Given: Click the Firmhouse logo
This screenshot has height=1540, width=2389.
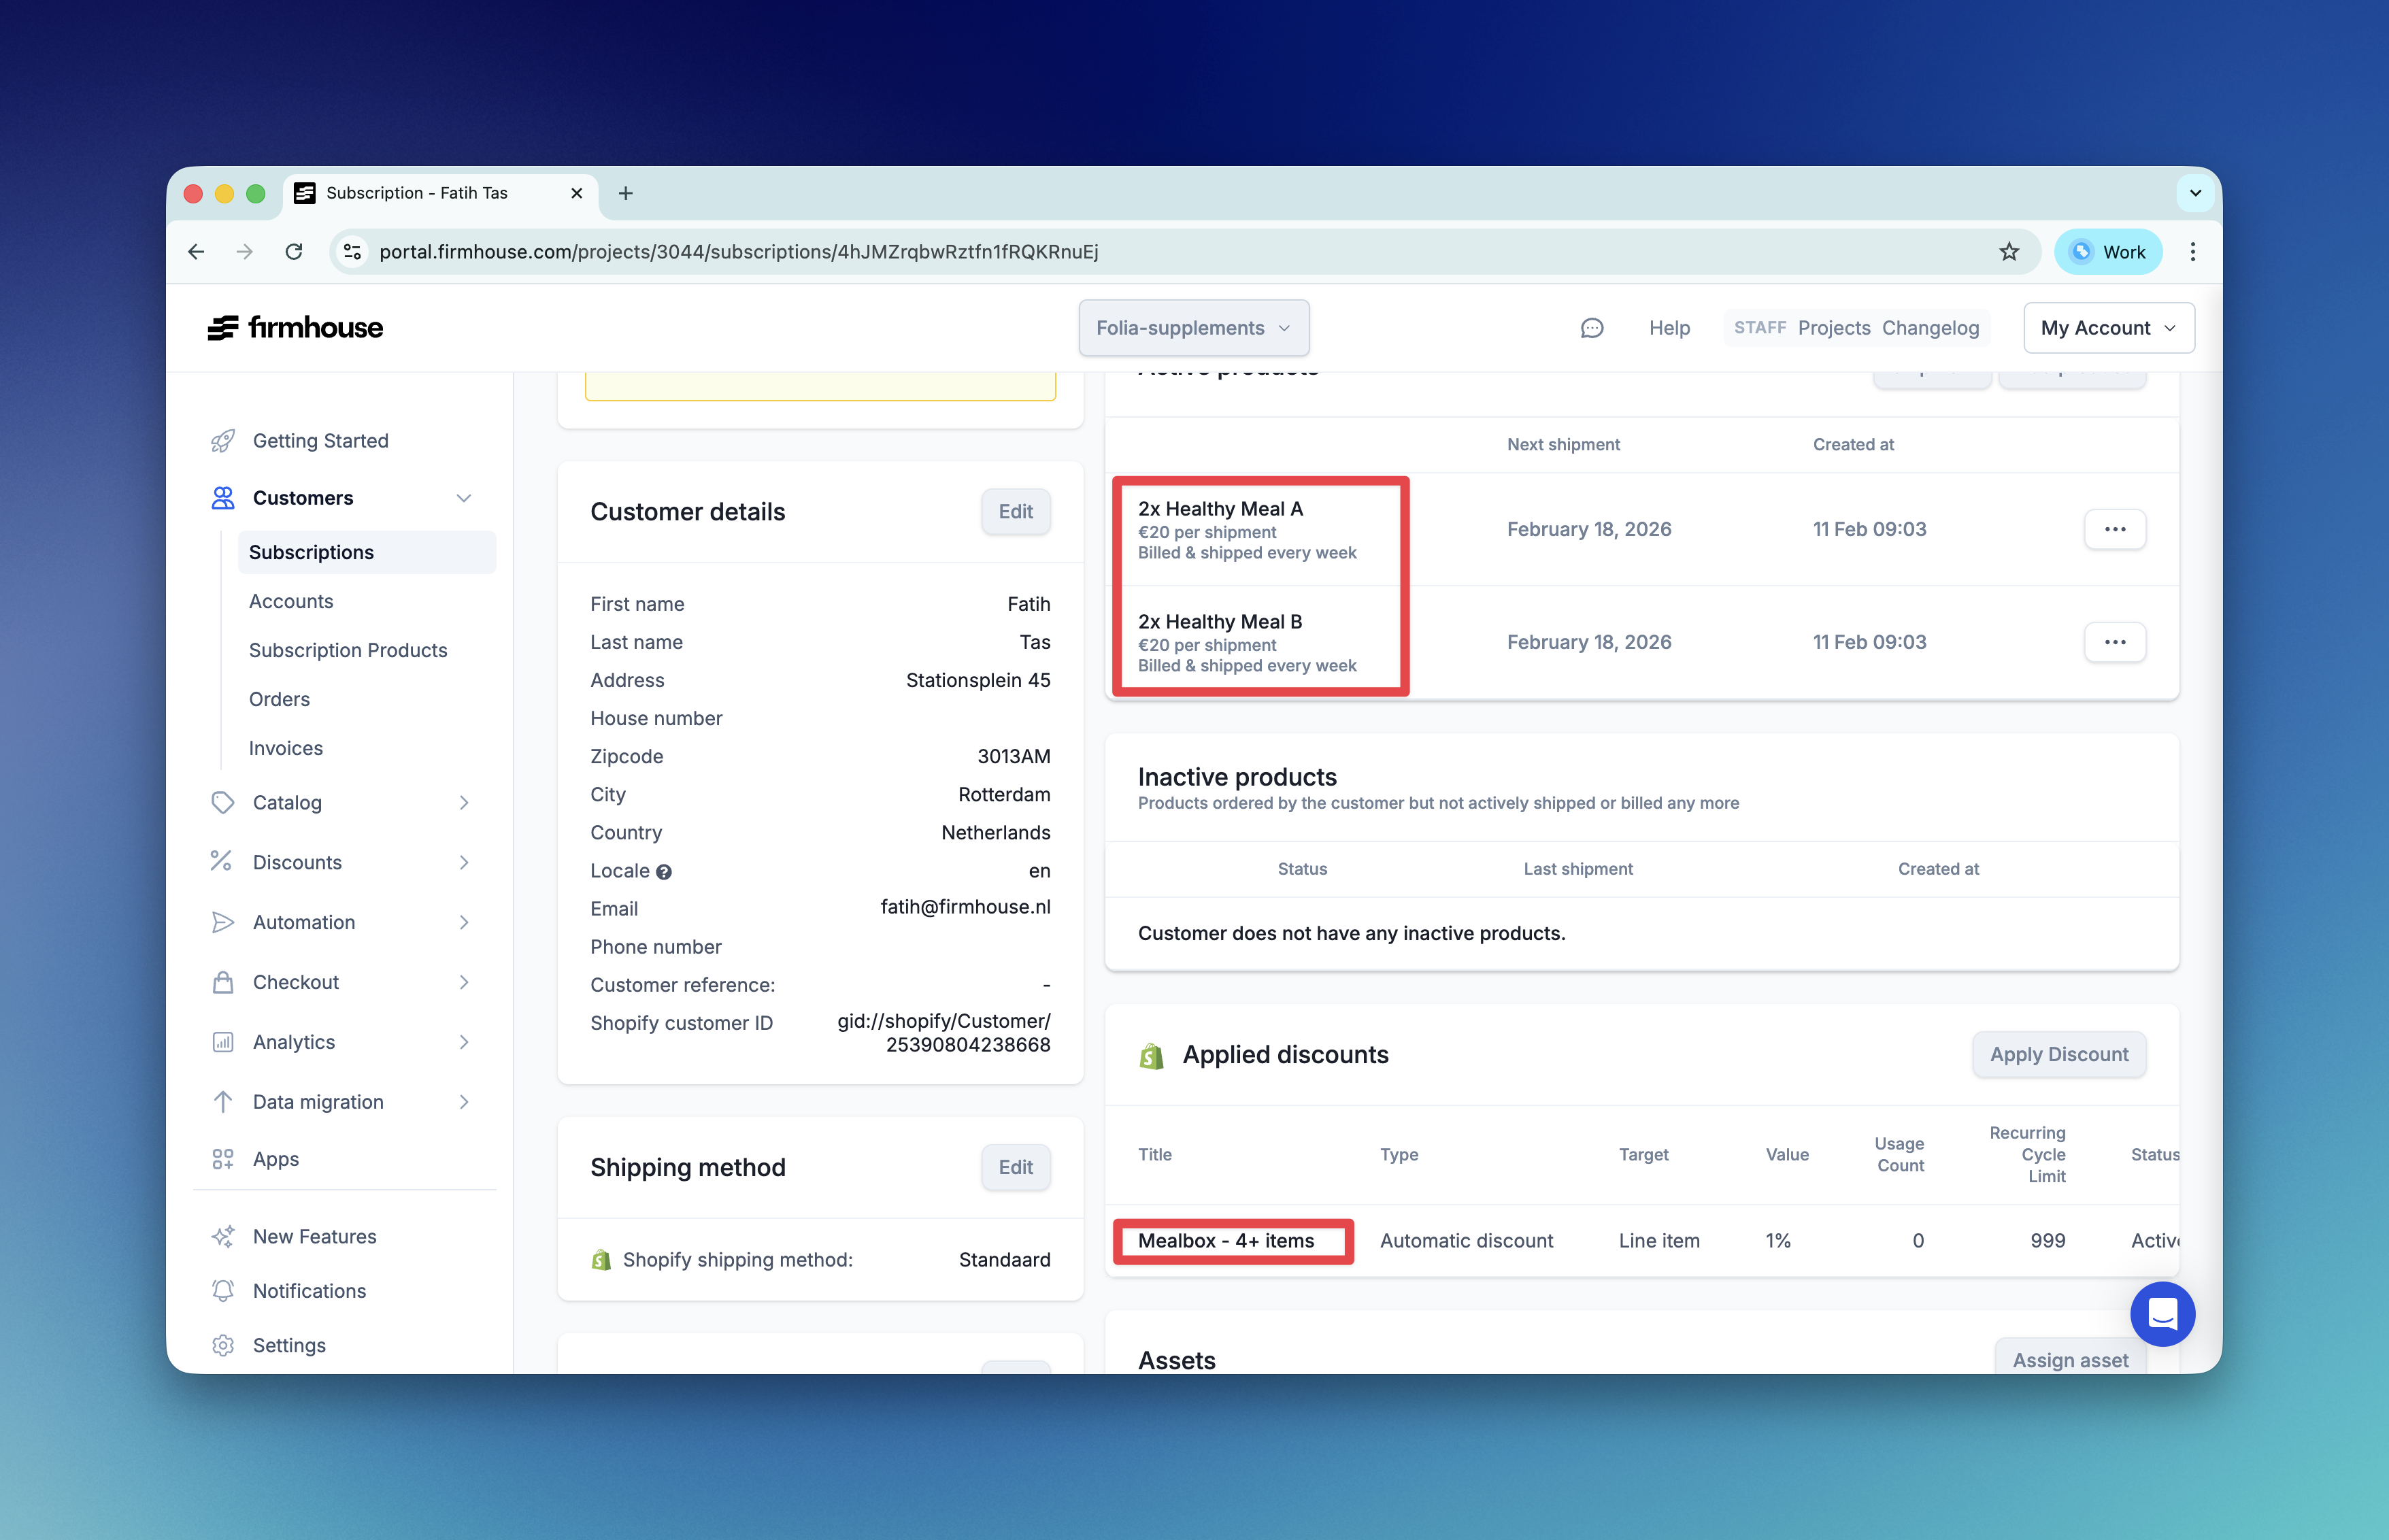Looking at the screenshot, I should click(295, 327).
